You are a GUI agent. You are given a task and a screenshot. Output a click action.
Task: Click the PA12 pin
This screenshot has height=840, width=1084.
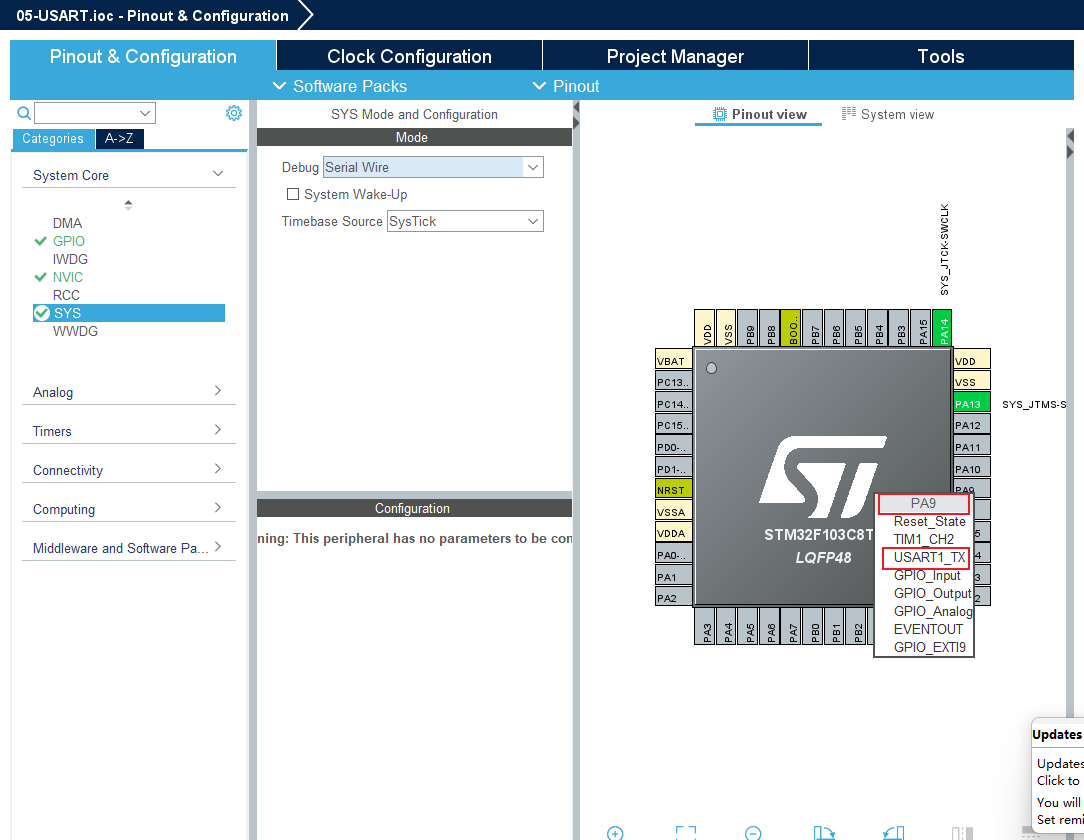(x=971, y=425)
